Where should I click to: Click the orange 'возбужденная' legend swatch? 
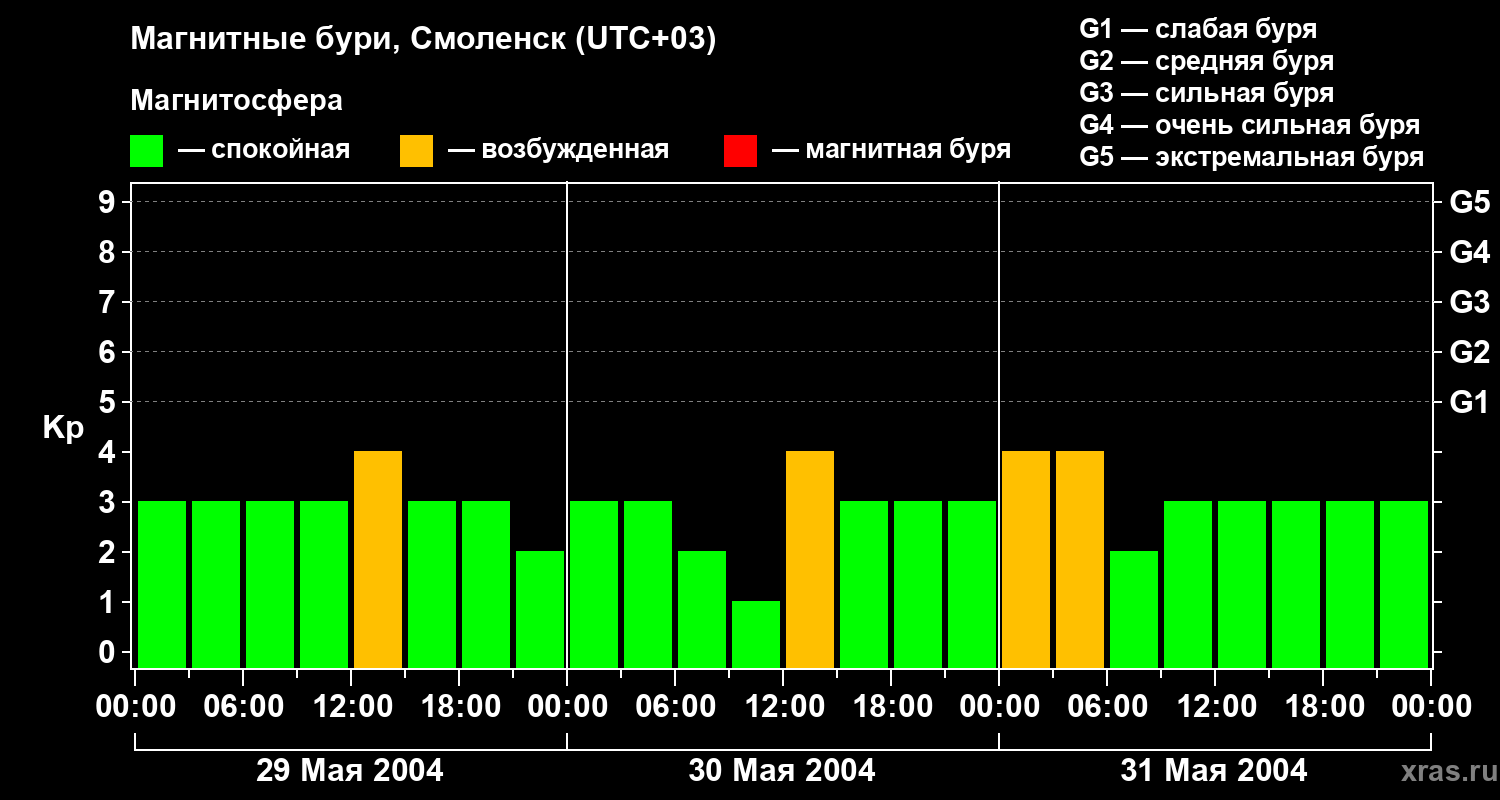pyautogui.click(x=416, y=151)
